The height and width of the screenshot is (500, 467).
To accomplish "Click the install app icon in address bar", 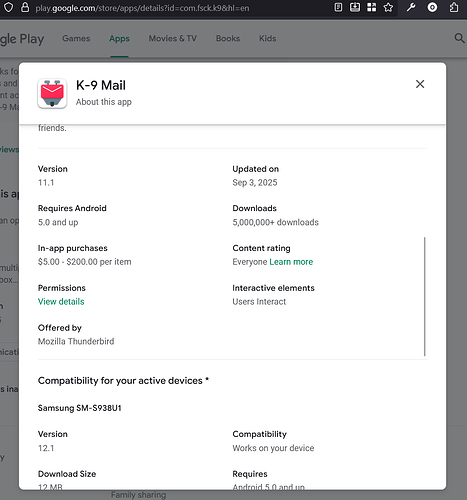I will [355, 7].
